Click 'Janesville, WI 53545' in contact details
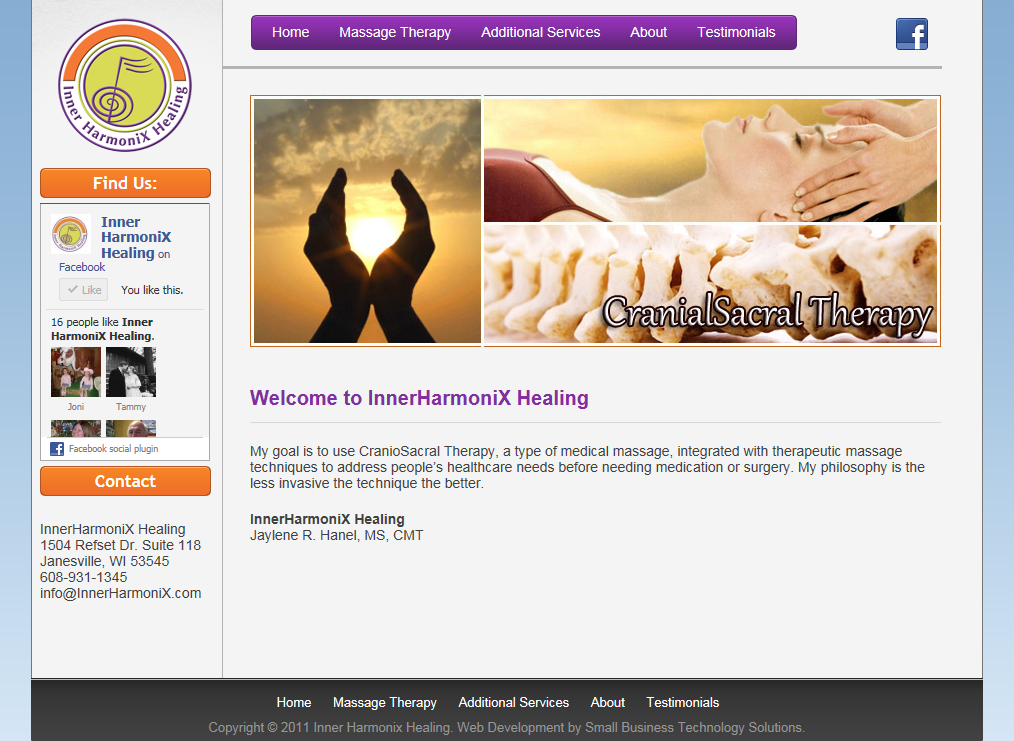 (105, 561)
